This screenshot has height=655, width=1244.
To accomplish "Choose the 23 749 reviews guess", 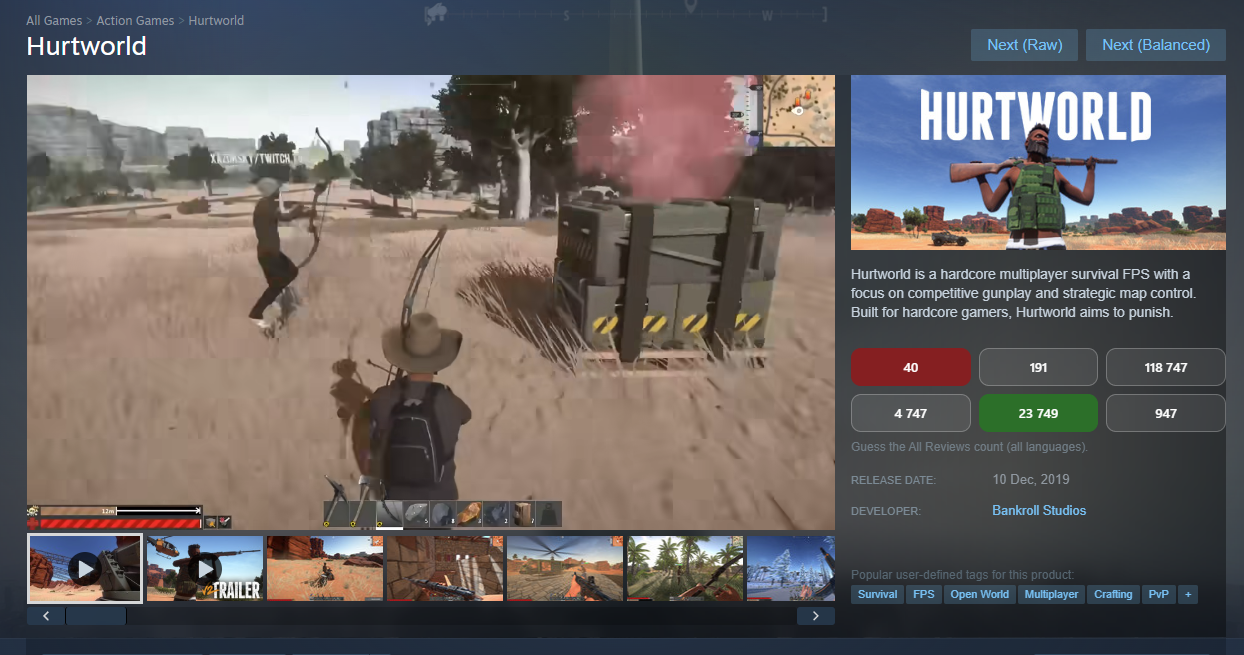I will point(1038,413).
